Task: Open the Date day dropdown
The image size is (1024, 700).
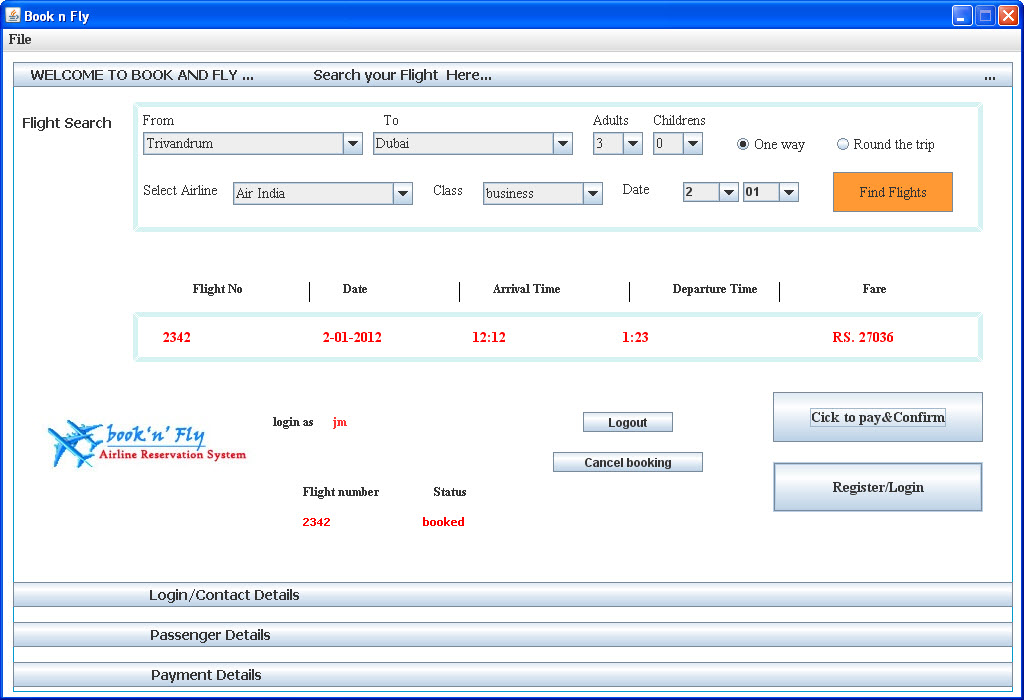Action: (711, 192)
